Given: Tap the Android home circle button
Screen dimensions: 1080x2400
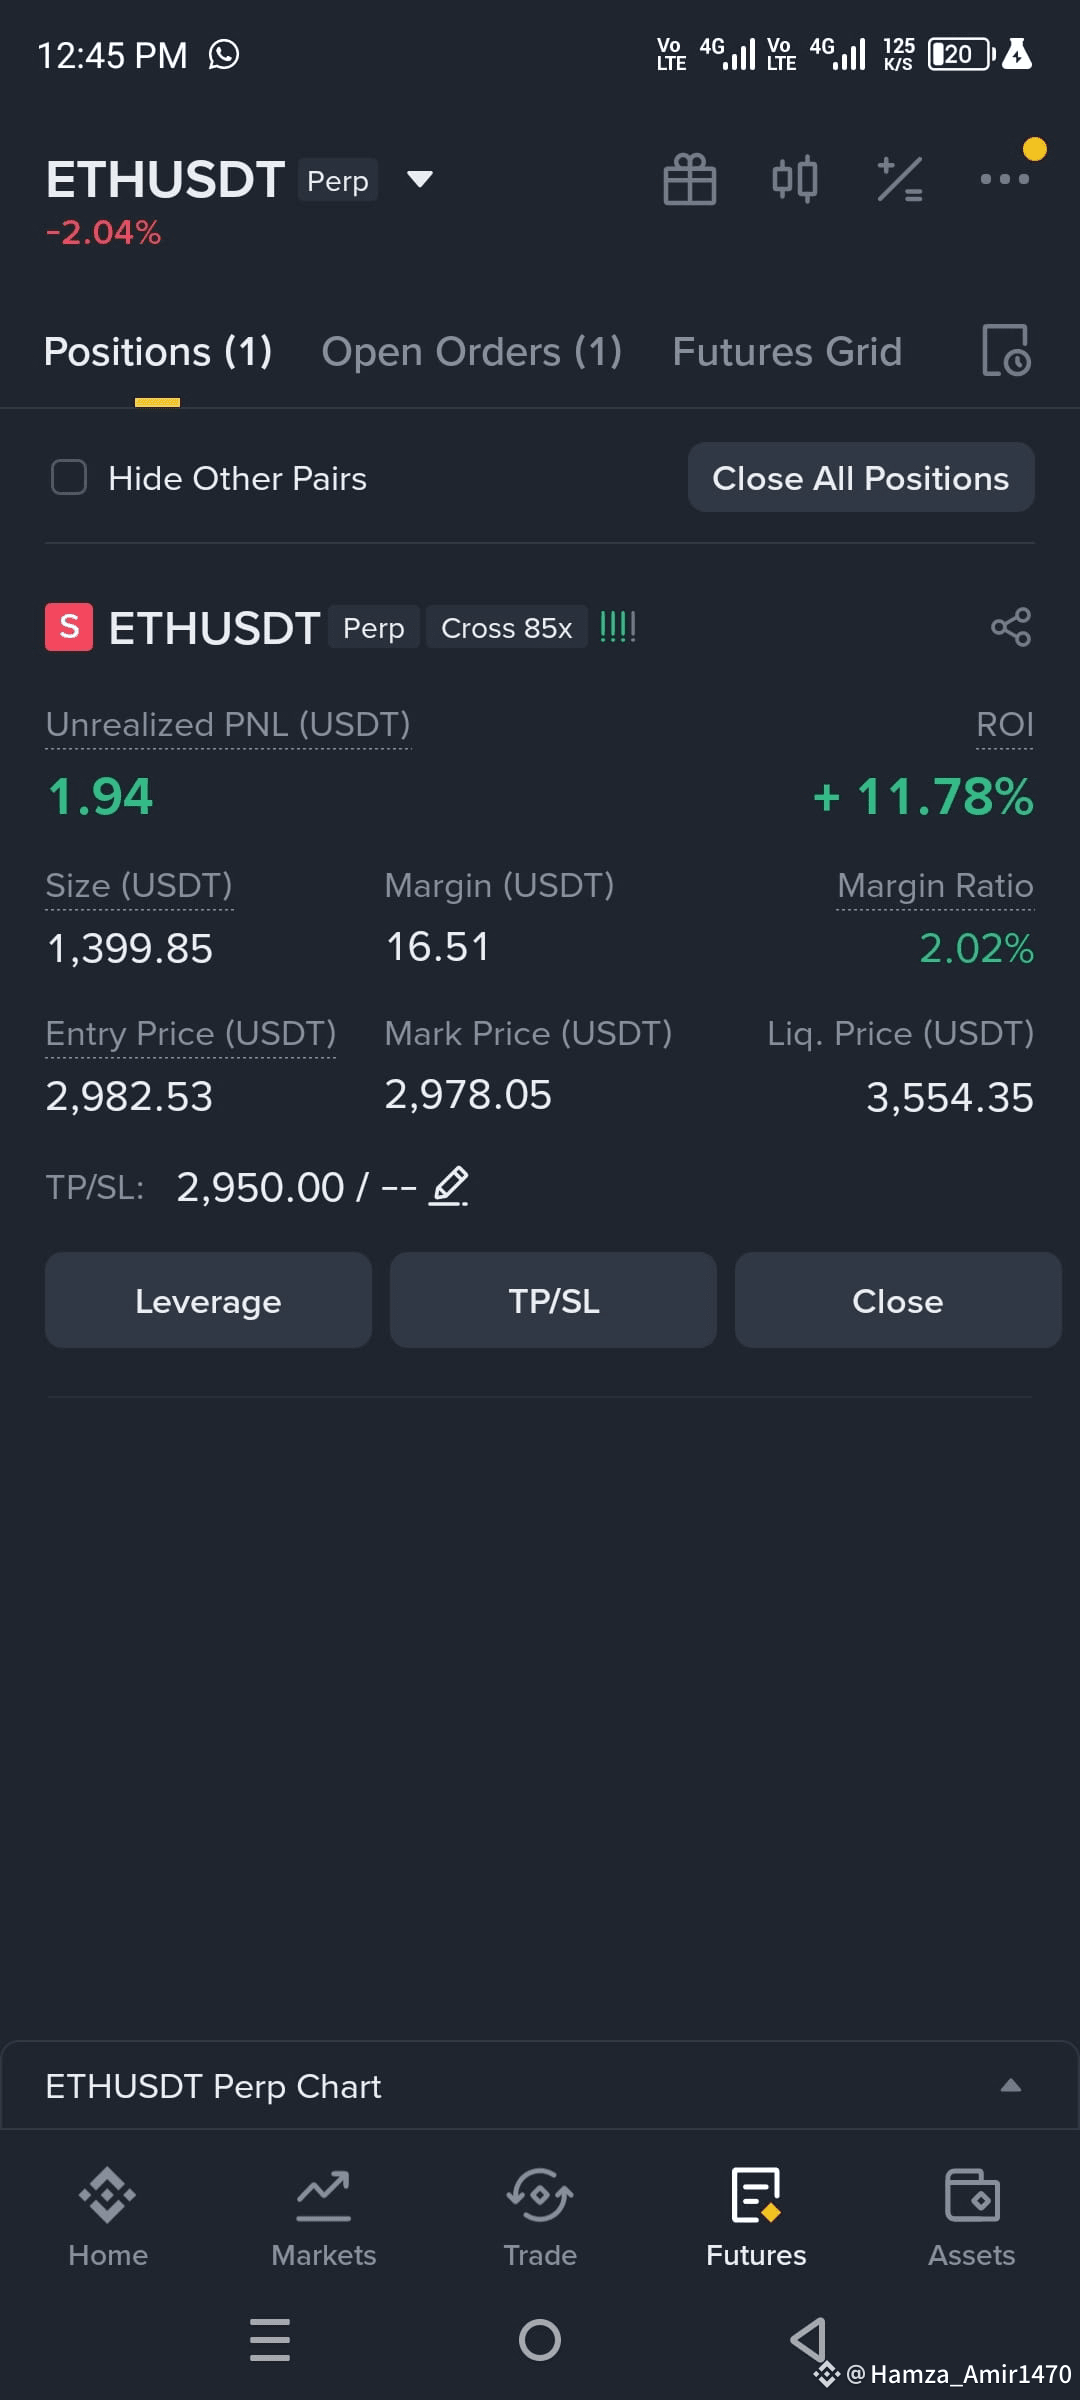Looking at the screenshot, I should click(x=540, y=2340).
